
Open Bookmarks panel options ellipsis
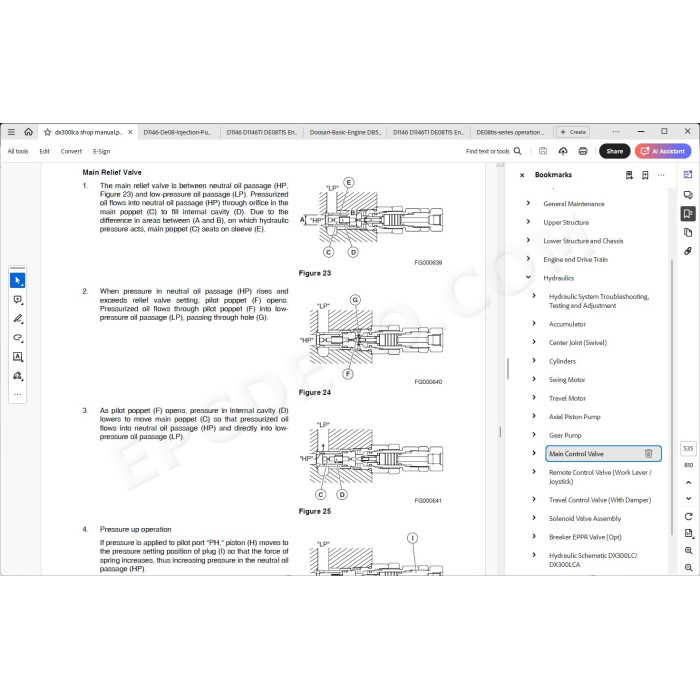[x=661, y=175]
